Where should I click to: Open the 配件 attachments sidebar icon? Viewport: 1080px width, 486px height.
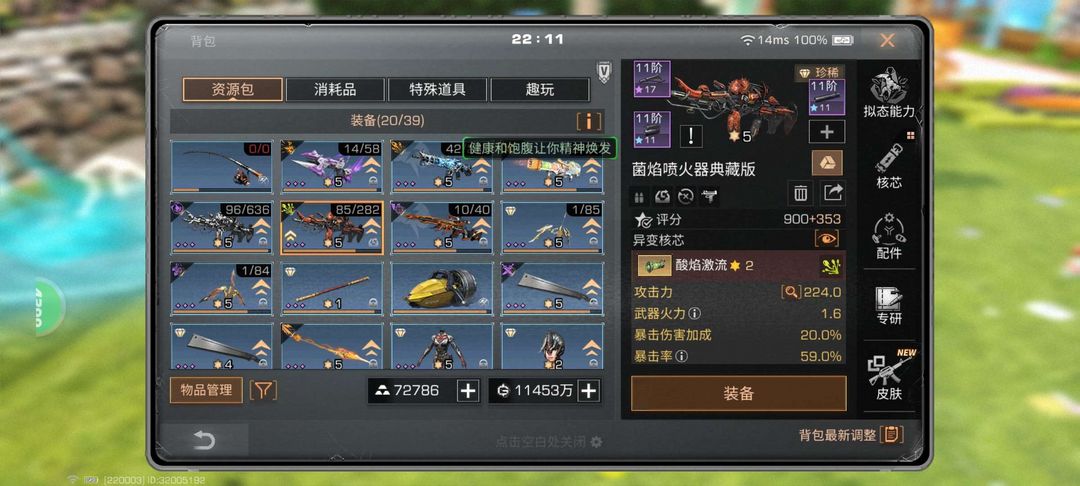[x=889, y=238]
